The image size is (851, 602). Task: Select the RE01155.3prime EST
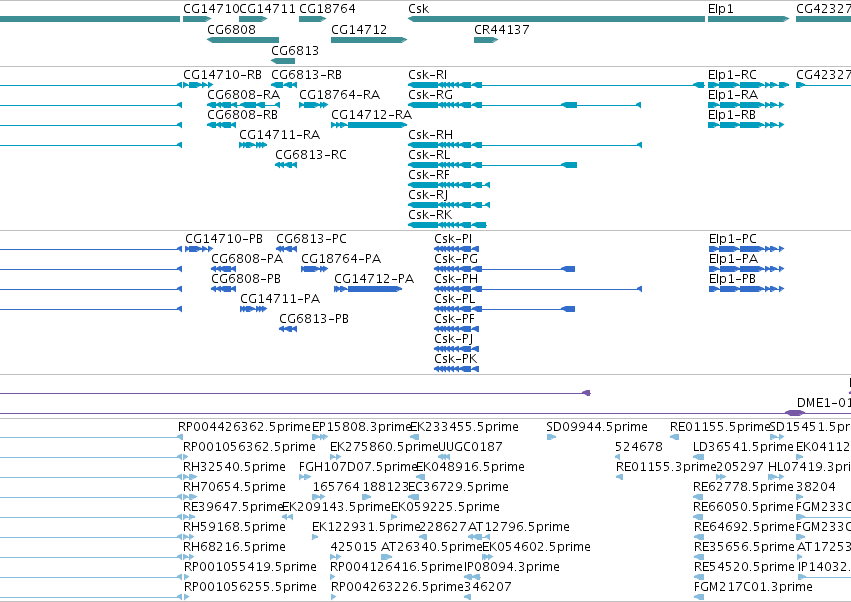[666, 467]
